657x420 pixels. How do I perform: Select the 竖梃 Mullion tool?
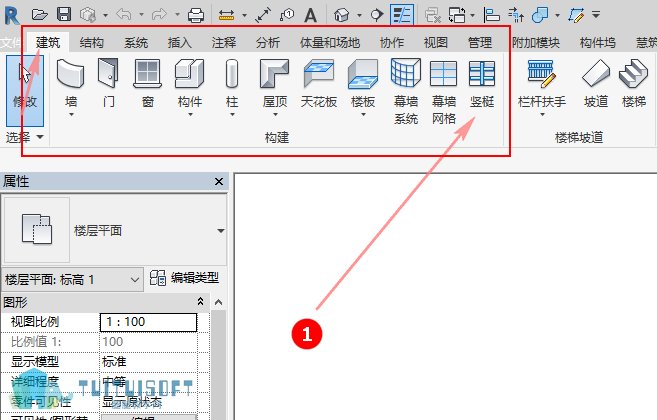click(x=482, y=83)
